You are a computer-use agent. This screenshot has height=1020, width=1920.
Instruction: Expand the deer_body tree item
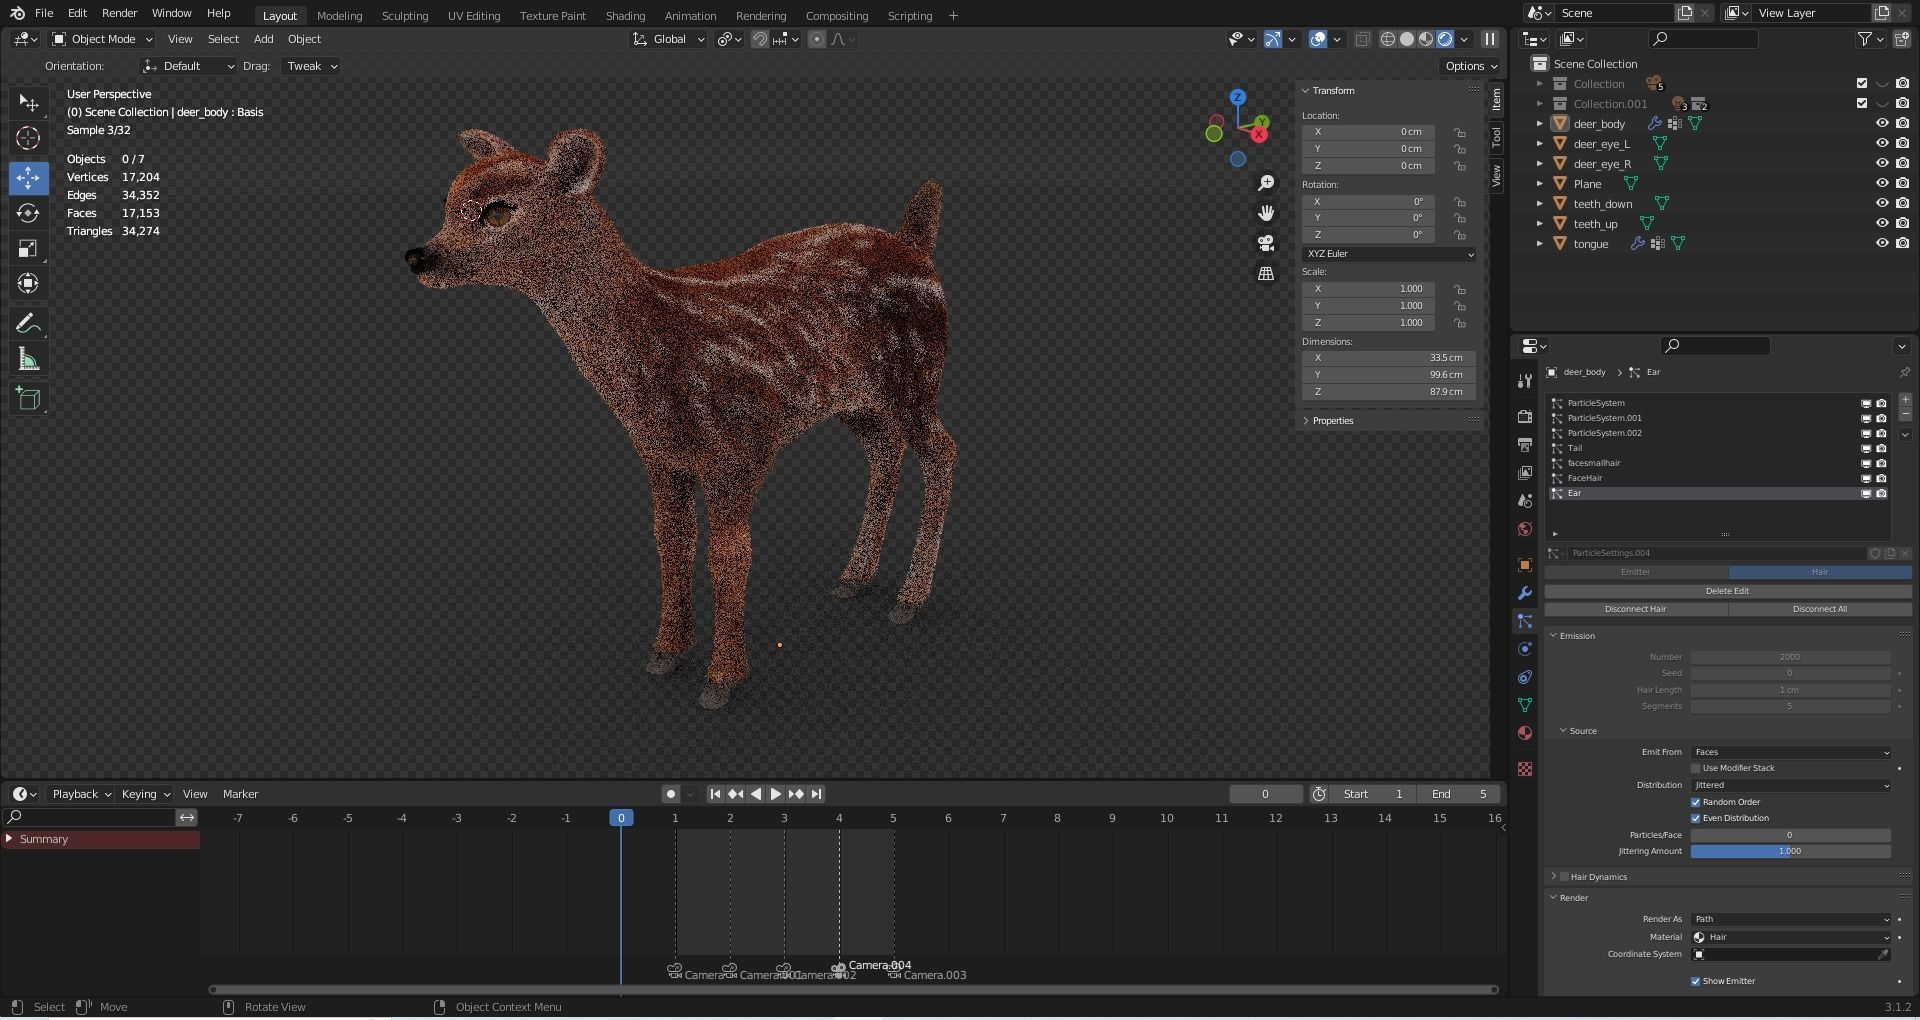(x=1540, y=124)
